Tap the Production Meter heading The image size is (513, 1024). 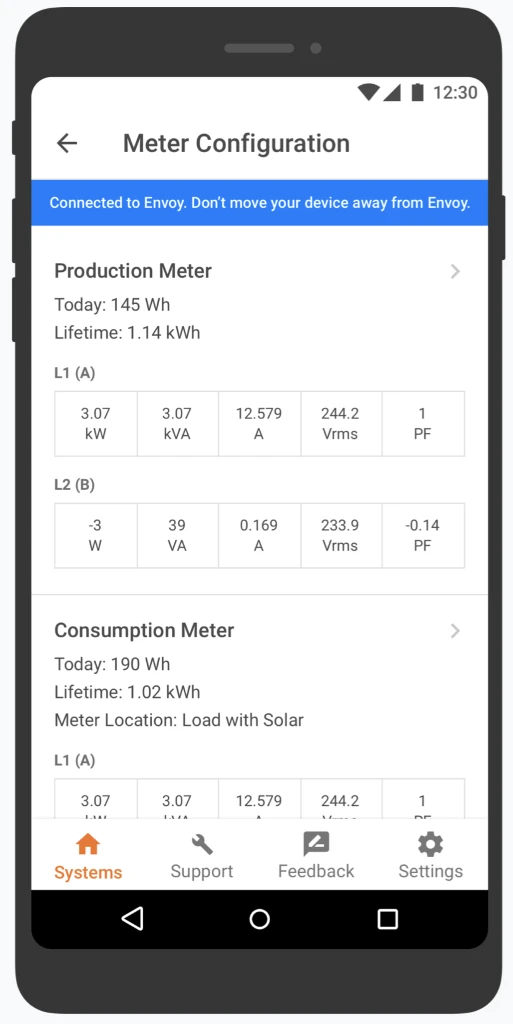[x=133, y=271]
